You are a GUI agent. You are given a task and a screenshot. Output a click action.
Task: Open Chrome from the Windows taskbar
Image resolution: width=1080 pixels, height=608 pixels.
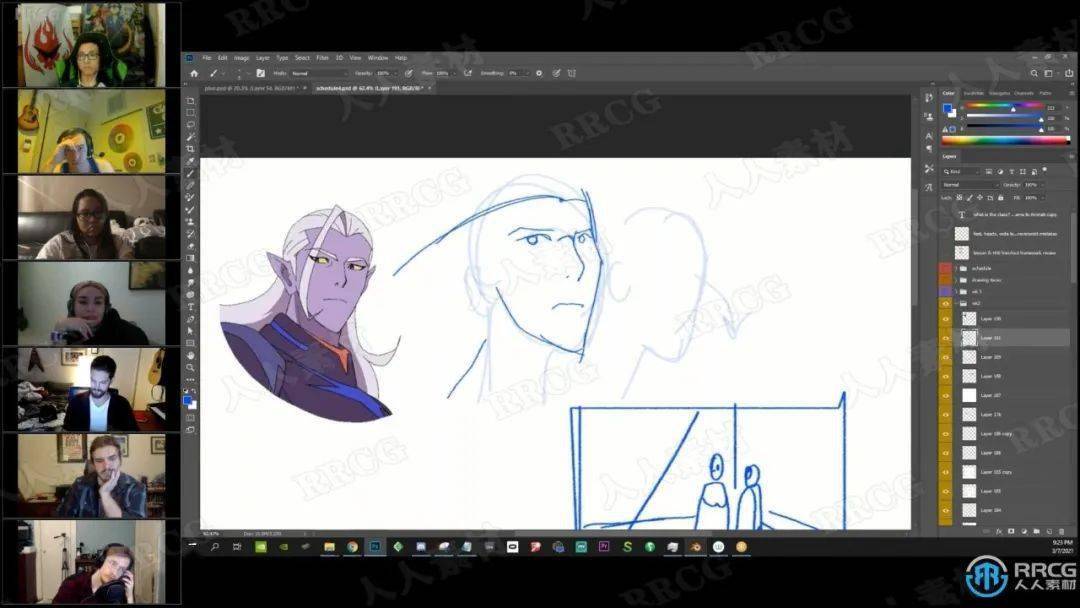353,547
